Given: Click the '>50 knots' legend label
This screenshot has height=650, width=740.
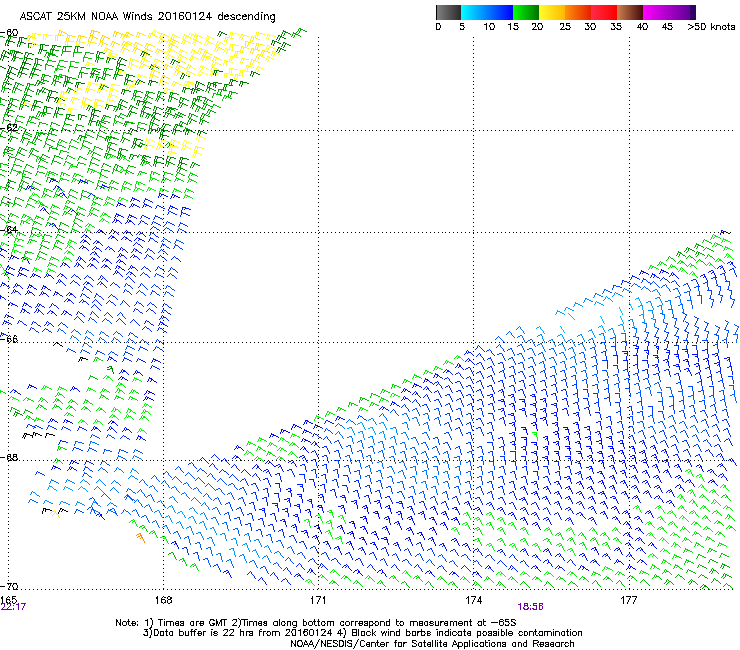Looking at the screenshot, I should point(711,27).
